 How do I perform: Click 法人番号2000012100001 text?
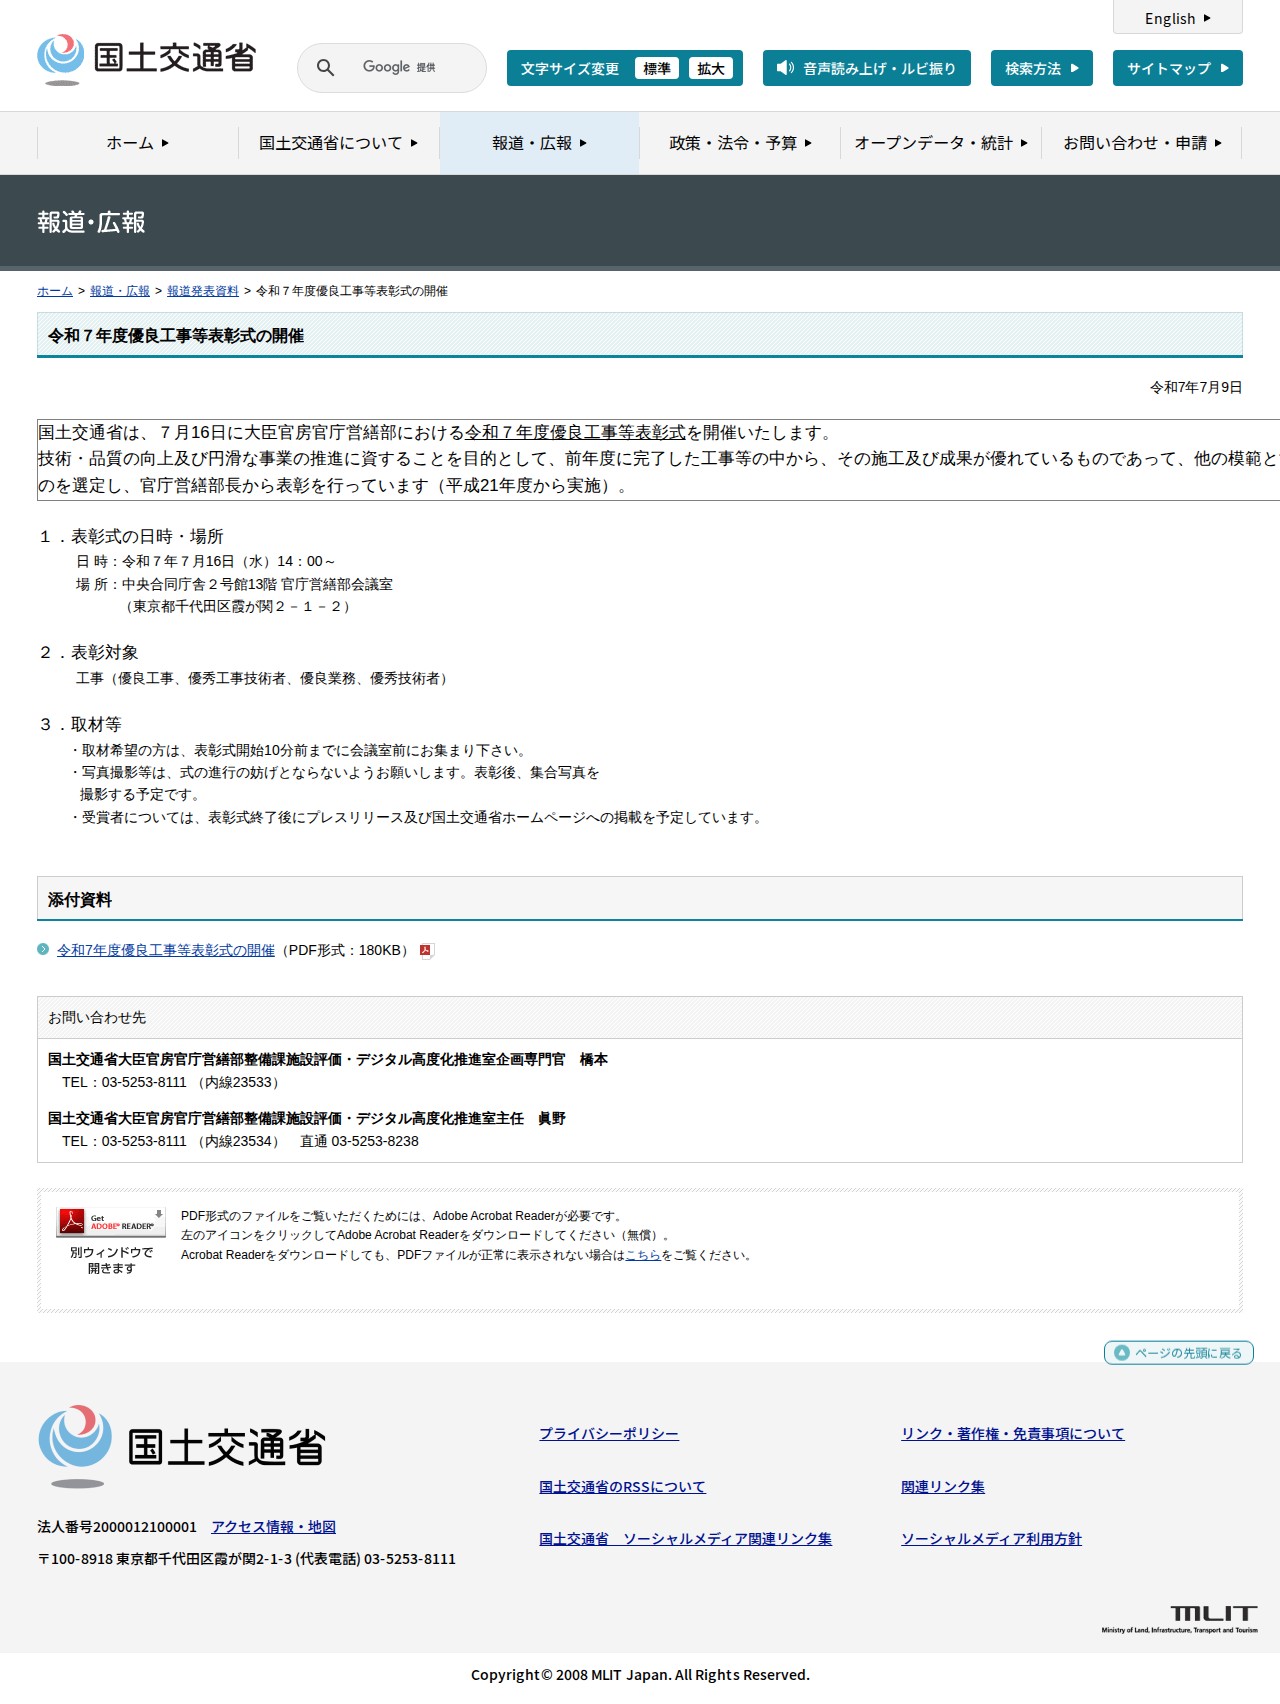click(117, 1527)
